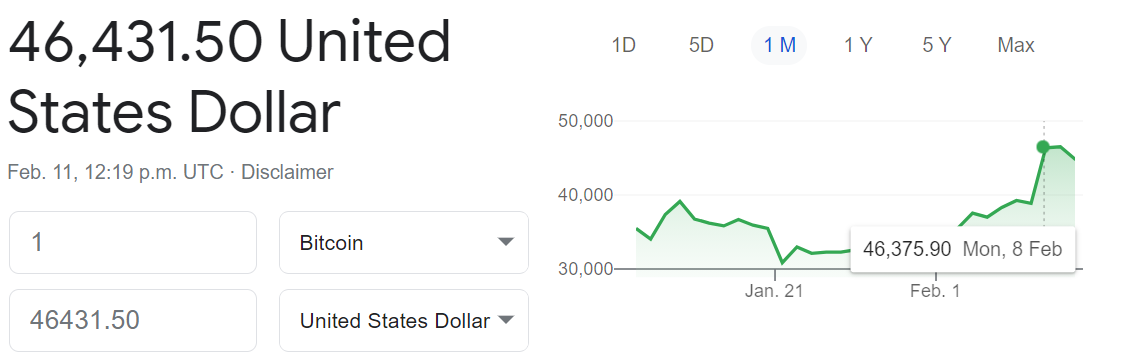
Task: Focus the Bitcoin amount field containing 1
Action: coord(132,243)
